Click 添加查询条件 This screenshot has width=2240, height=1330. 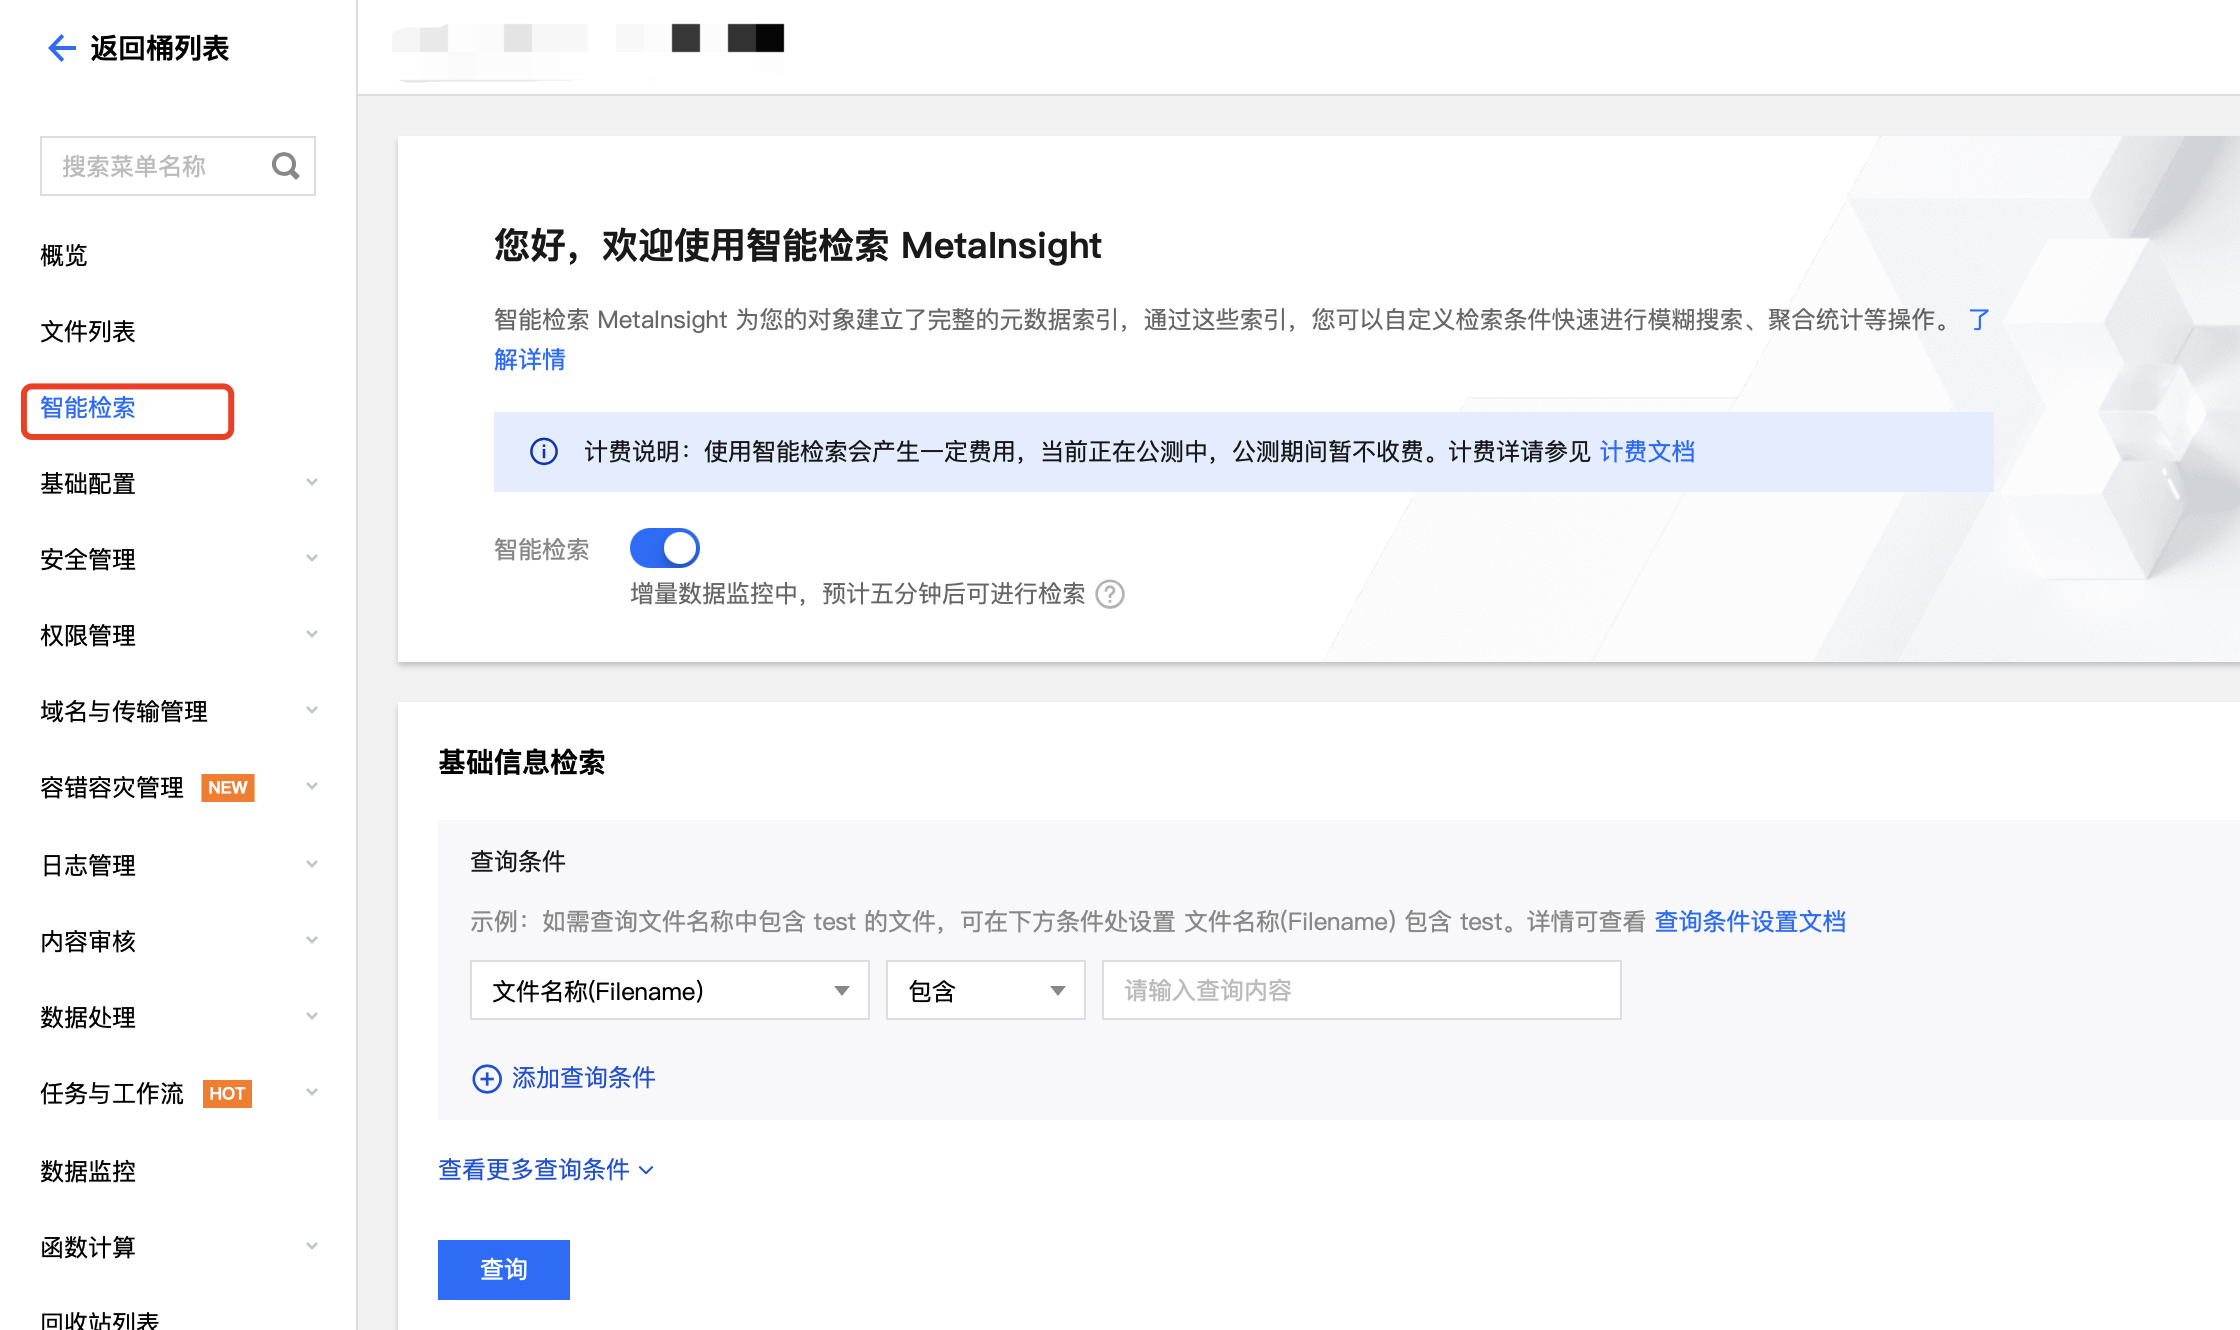click(x=584, y=1078)
